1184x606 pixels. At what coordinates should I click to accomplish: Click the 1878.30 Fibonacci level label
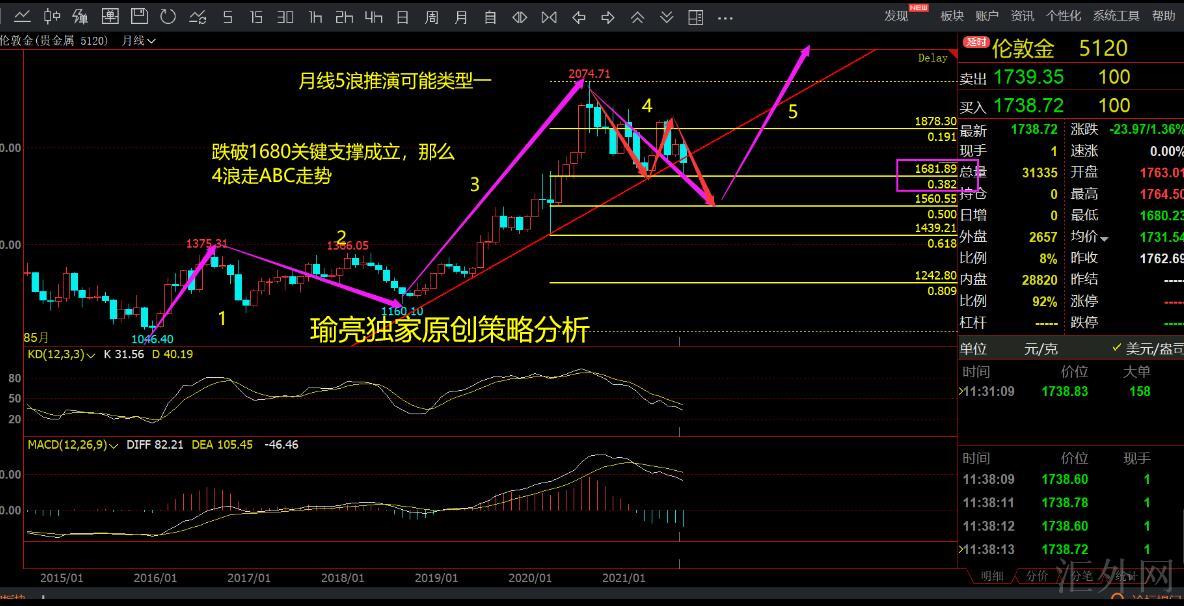[937, 121]
